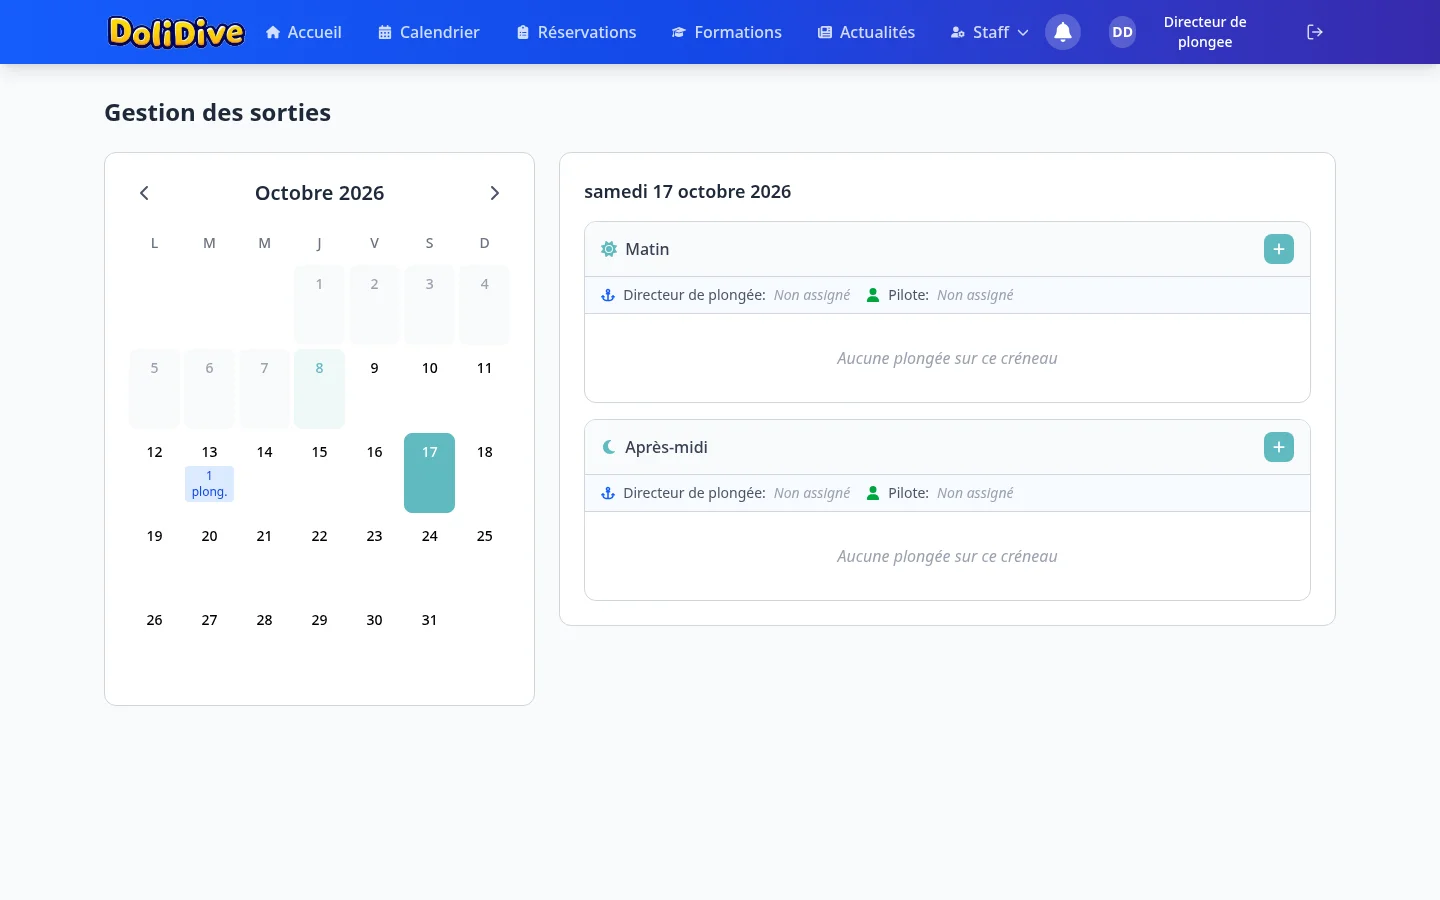1440x900 pixels.
Task: Click the Directeur de plongee profile name
Action: pyautogui.click(x=1205, y=32)
